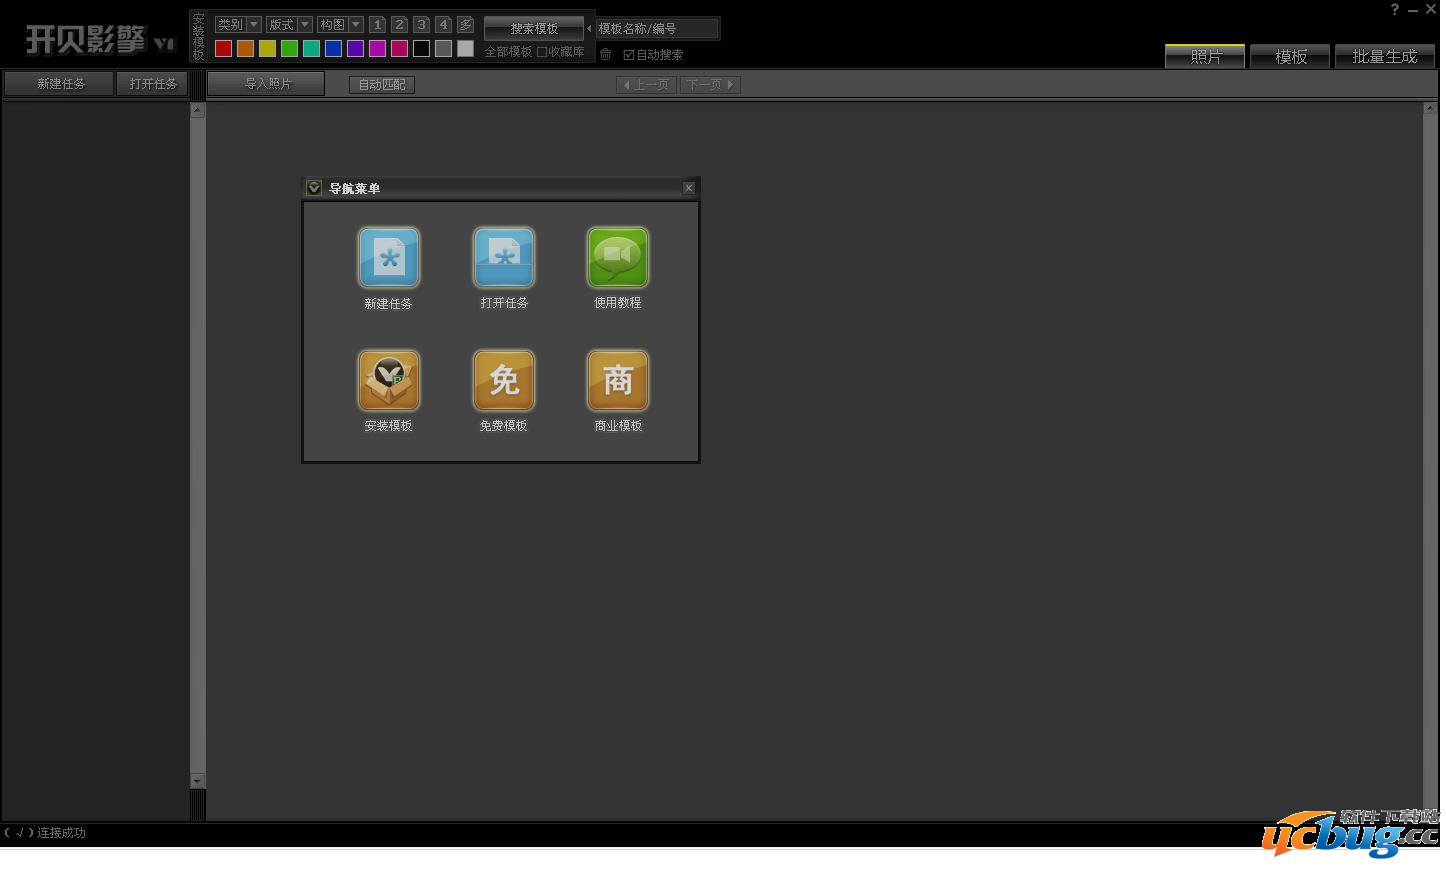Enable the 收藏库 checkbox
This screenshot has width=1446, height=879.
coord(542,52)
